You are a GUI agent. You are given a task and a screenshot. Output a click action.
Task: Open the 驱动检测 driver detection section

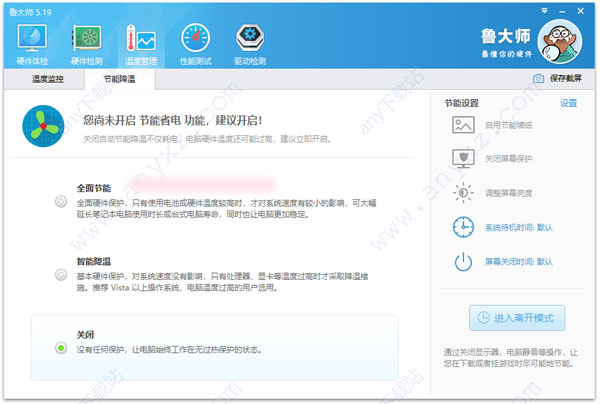pyautogui.click(x=250, y=44)
